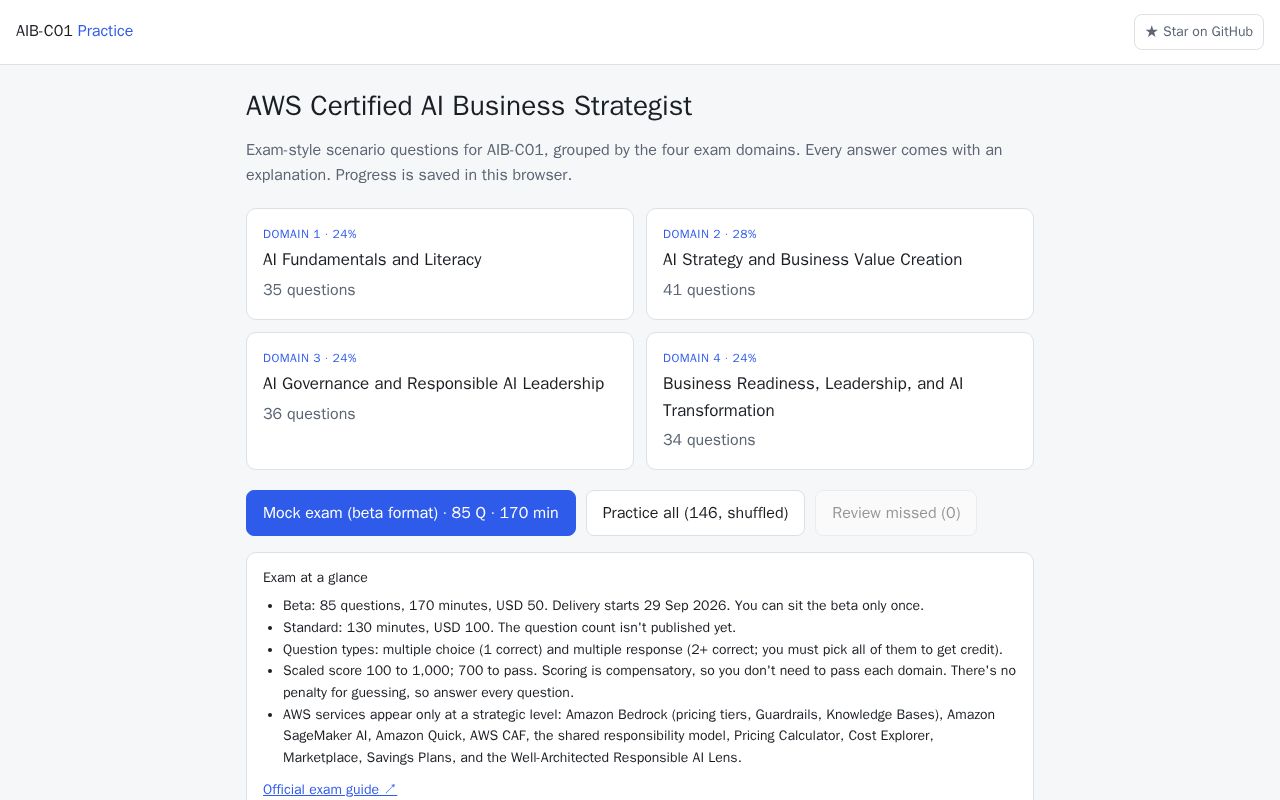Click the bullet starting 'Beta: 85 questions'
This screenshot has height=800, width=1280.
[603, 606]
